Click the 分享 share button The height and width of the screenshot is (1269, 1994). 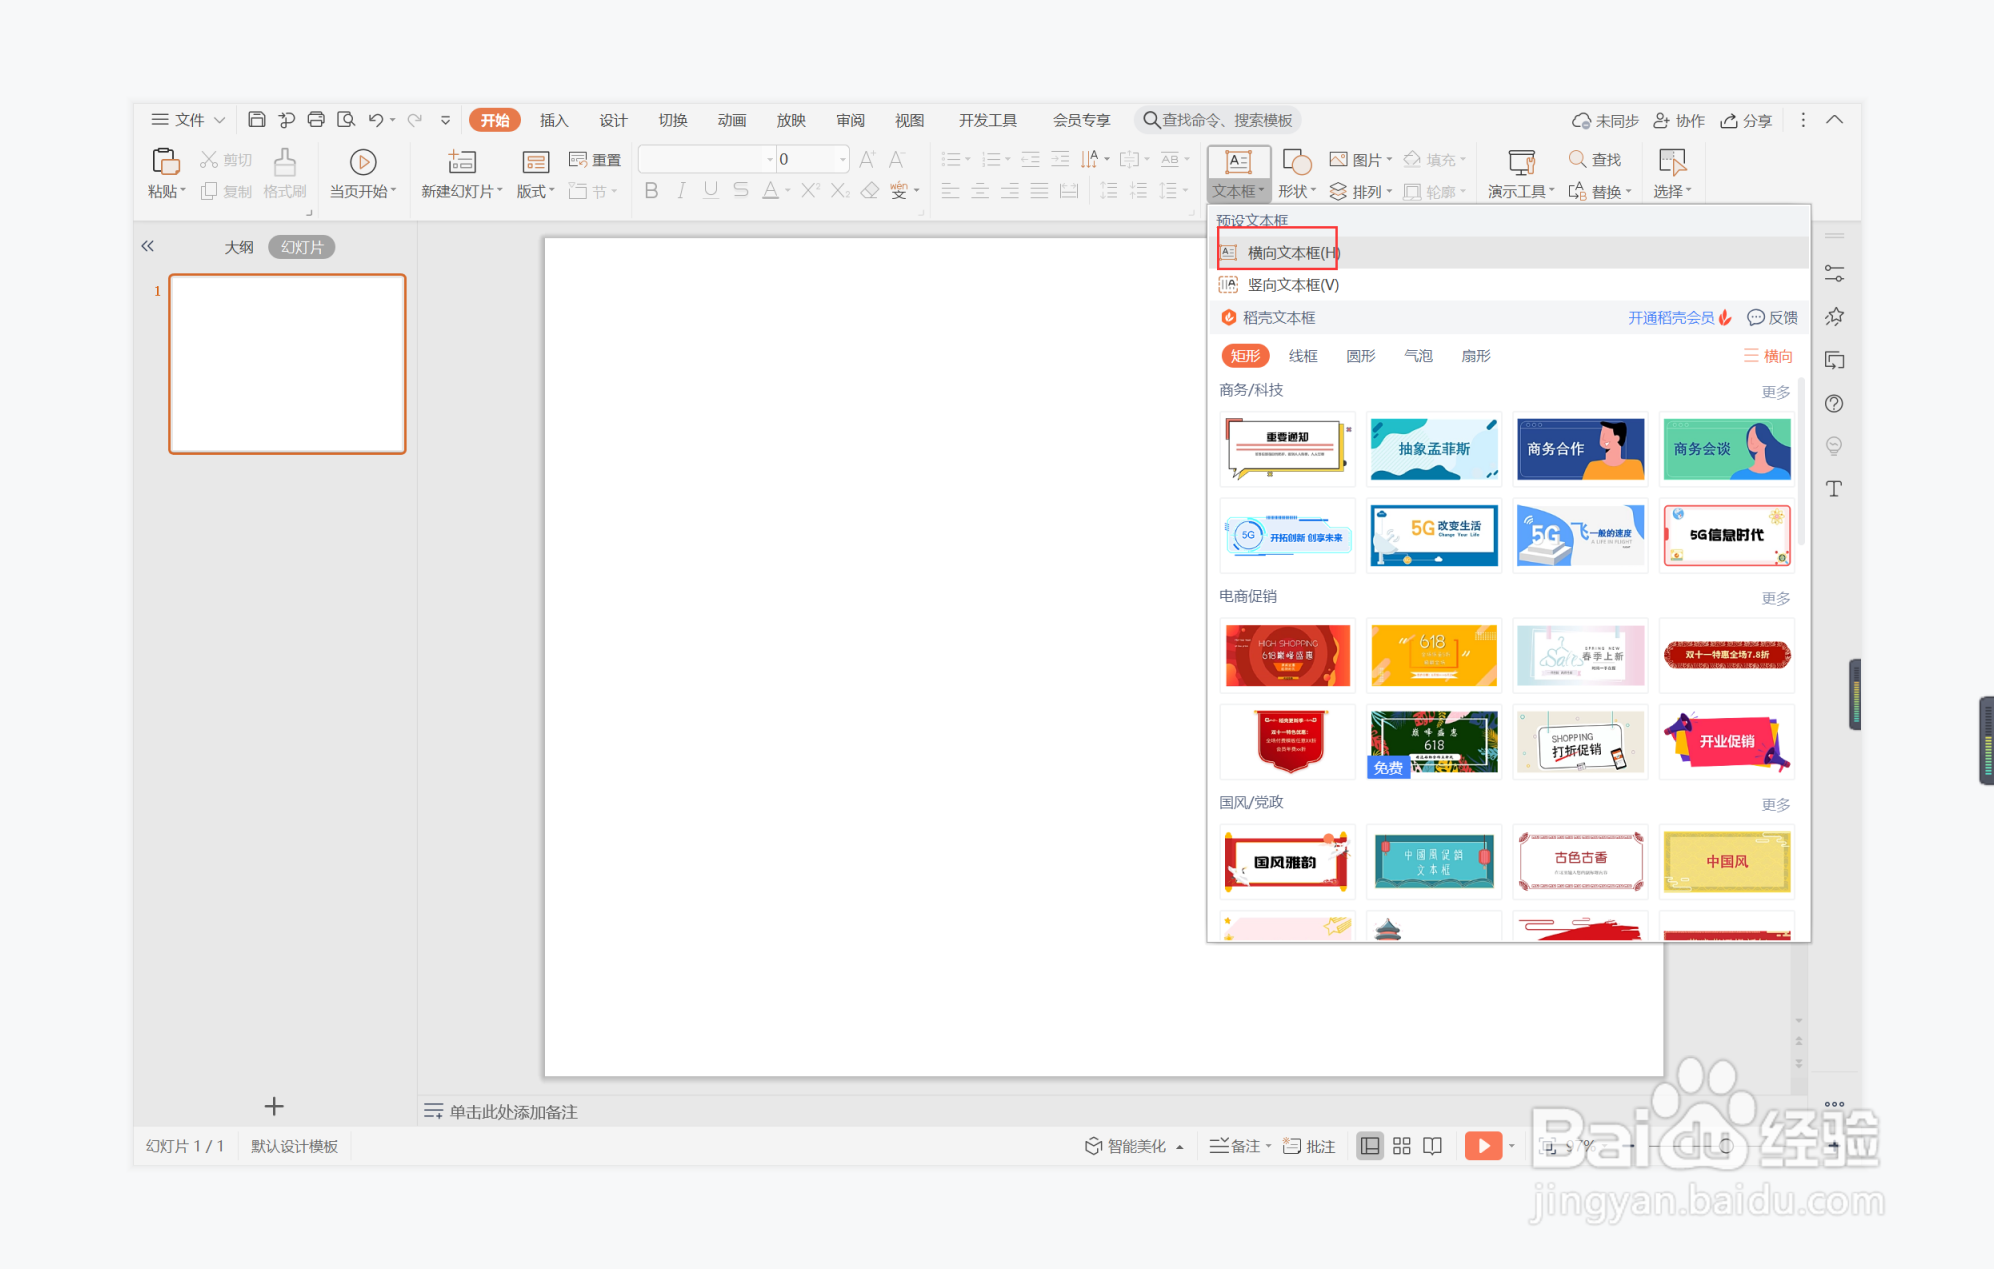[x=1746, y=120]
